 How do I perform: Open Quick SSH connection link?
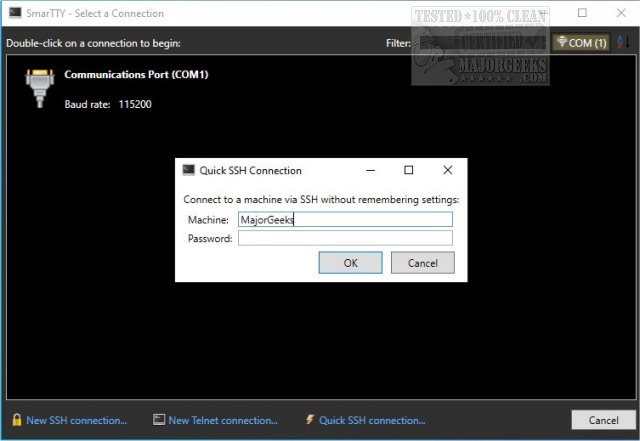[x=372, y=420]
